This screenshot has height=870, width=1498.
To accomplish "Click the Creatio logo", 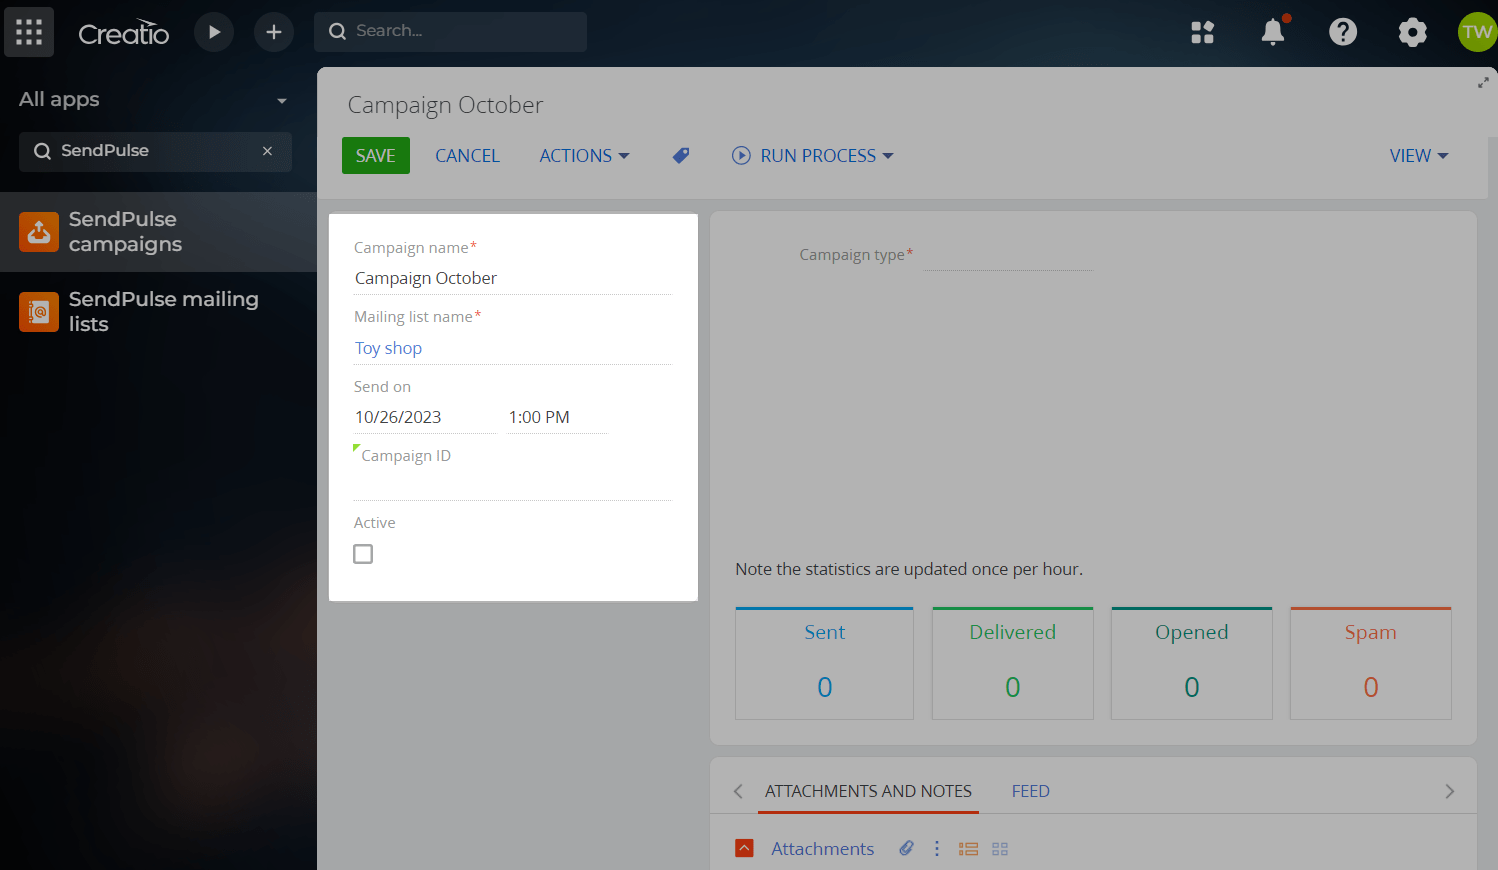I will pyautogui.click(x=124, y=33).
